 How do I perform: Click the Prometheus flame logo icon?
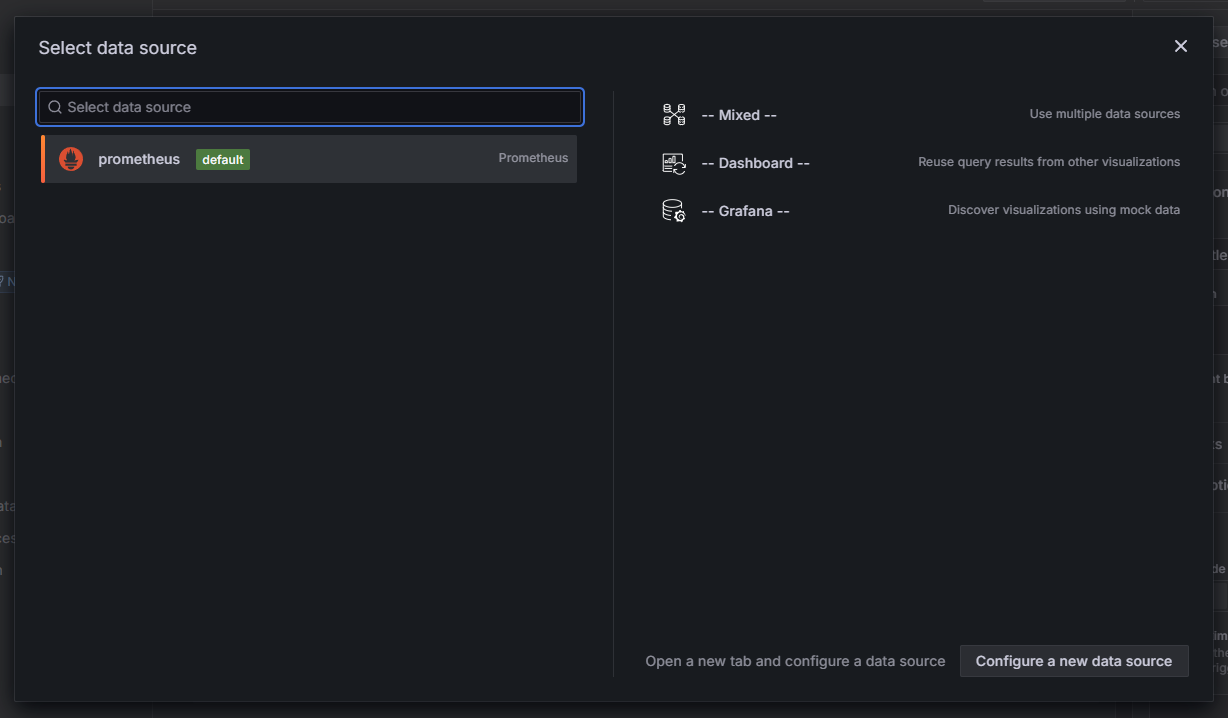pyautogui.click(x=71, y=159)
